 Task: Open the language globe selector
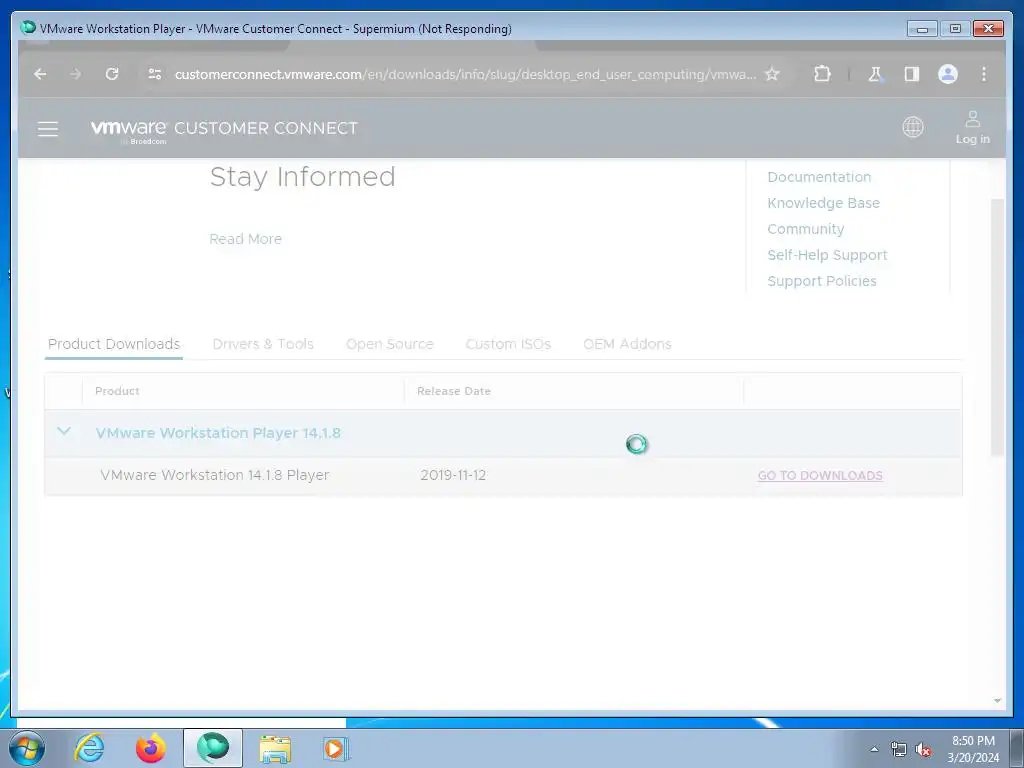coord(913,127)
